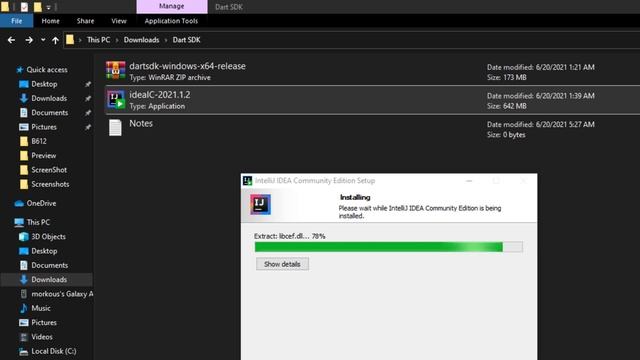Click the Manage contextual tab

click(172, 7)
